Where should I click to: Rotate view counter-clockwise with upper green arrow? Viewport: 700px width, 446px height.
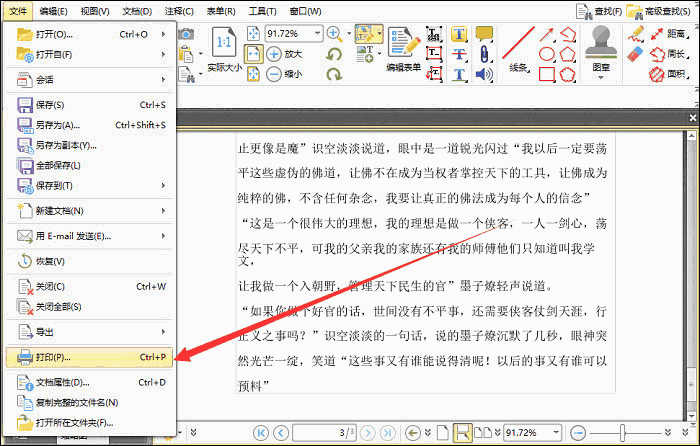click(334, 54)
